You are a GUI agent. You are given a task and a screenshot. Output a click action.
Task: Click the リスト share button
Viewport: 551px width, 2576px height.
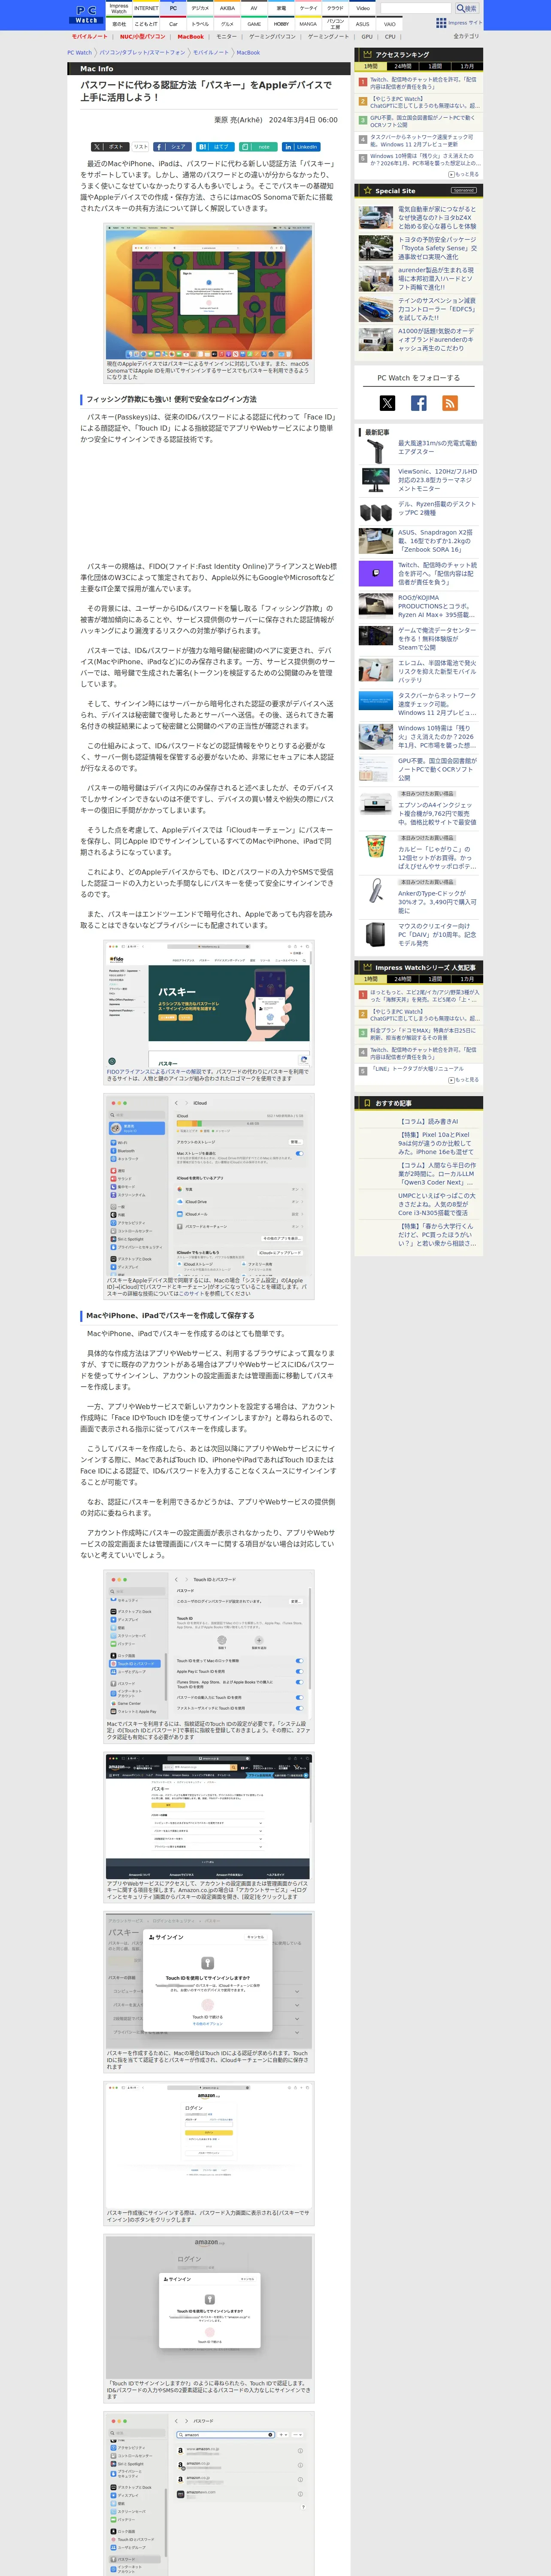point(140,147)
